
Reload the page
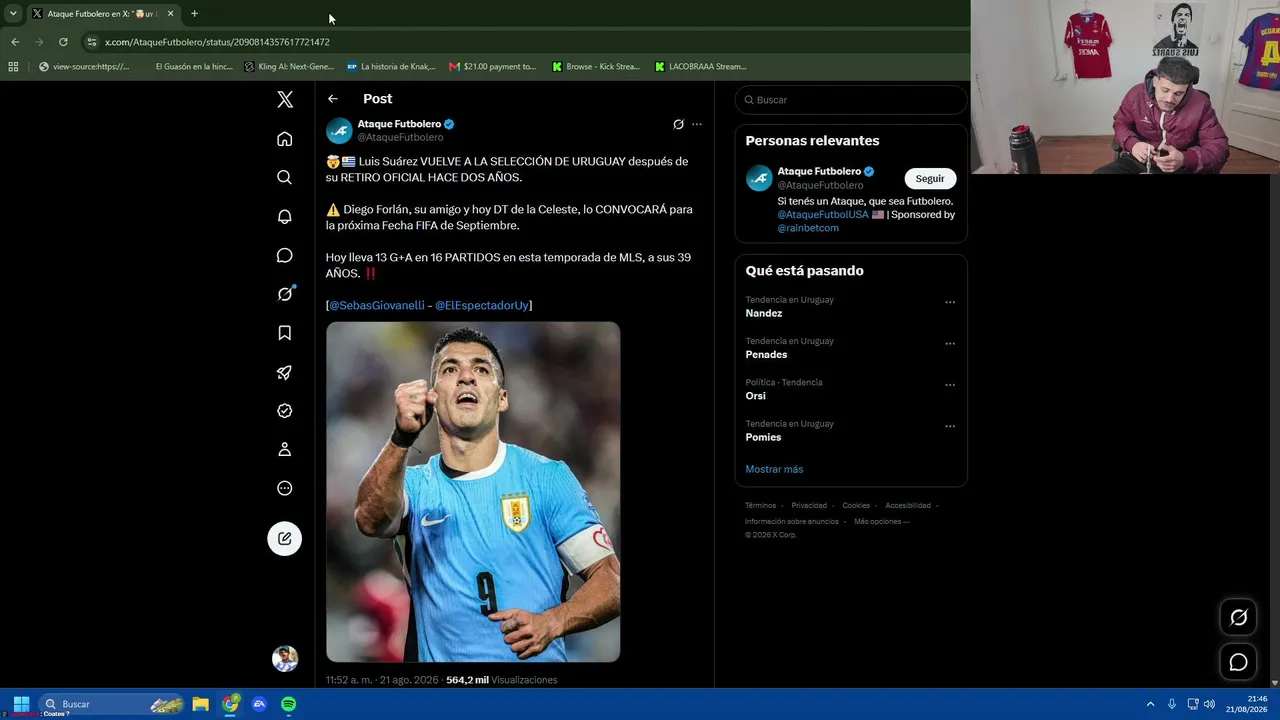coord(63,42)
